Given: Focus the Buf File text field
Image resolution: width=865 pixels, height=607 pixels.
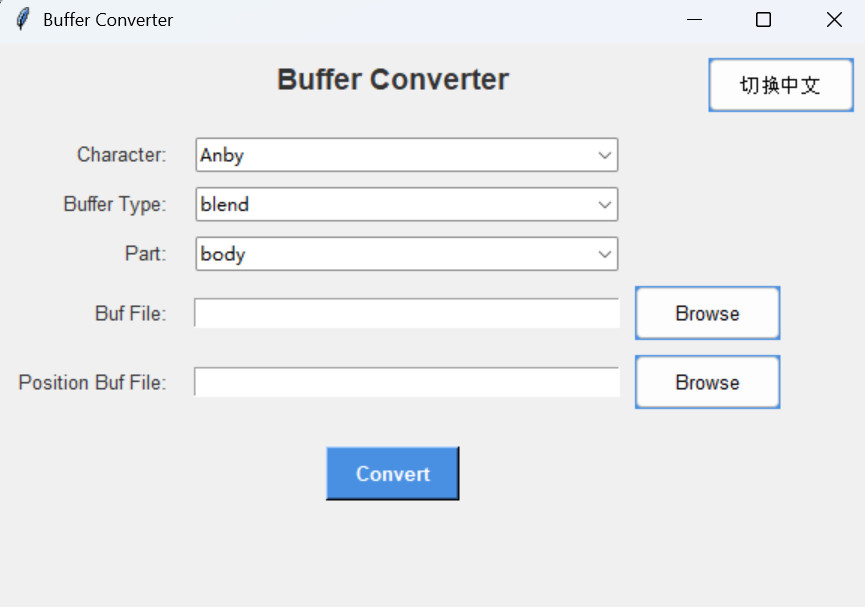Looking at the screenshot, I should (406, 314).
